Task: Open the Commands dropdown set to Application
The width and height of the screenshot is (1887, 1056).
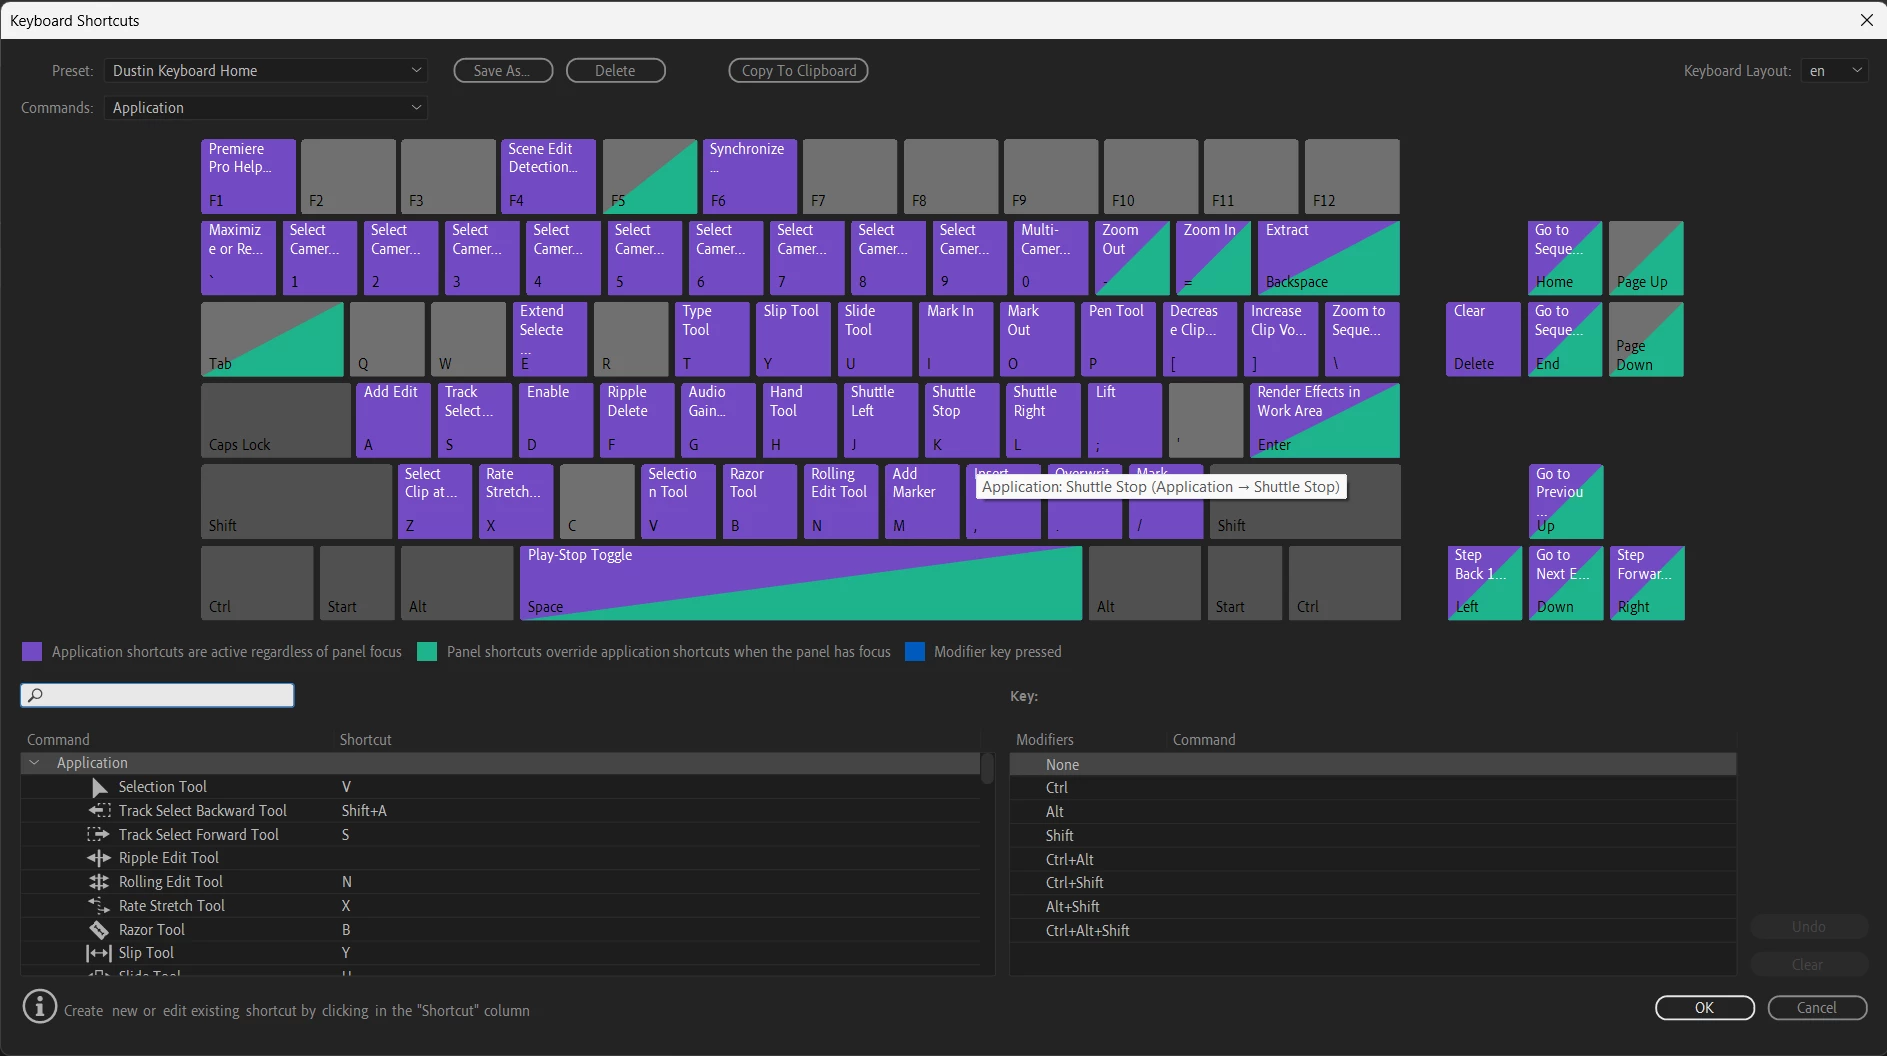Action: click(x=266, y=108)
